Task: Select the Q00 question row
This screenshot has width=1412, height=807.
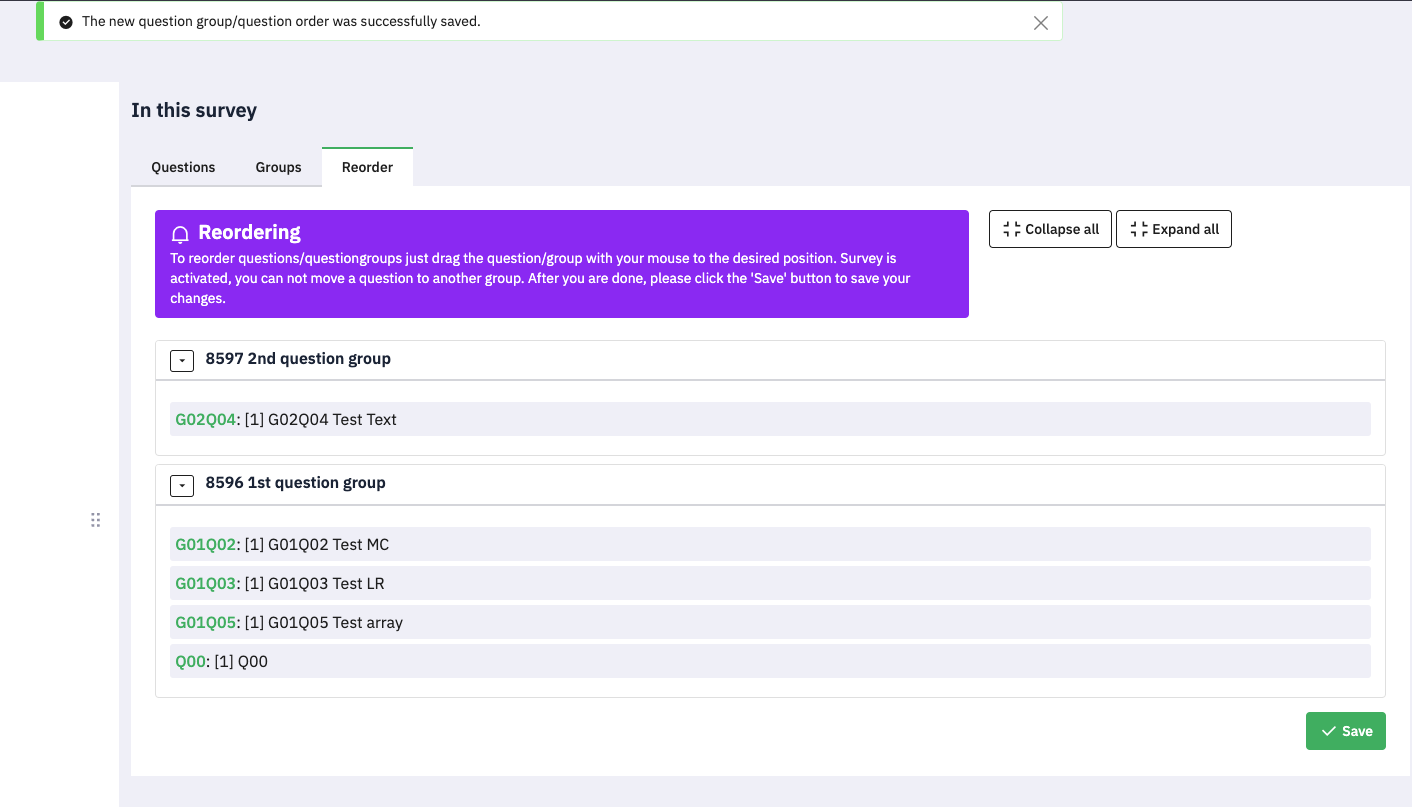Action: 769,661
